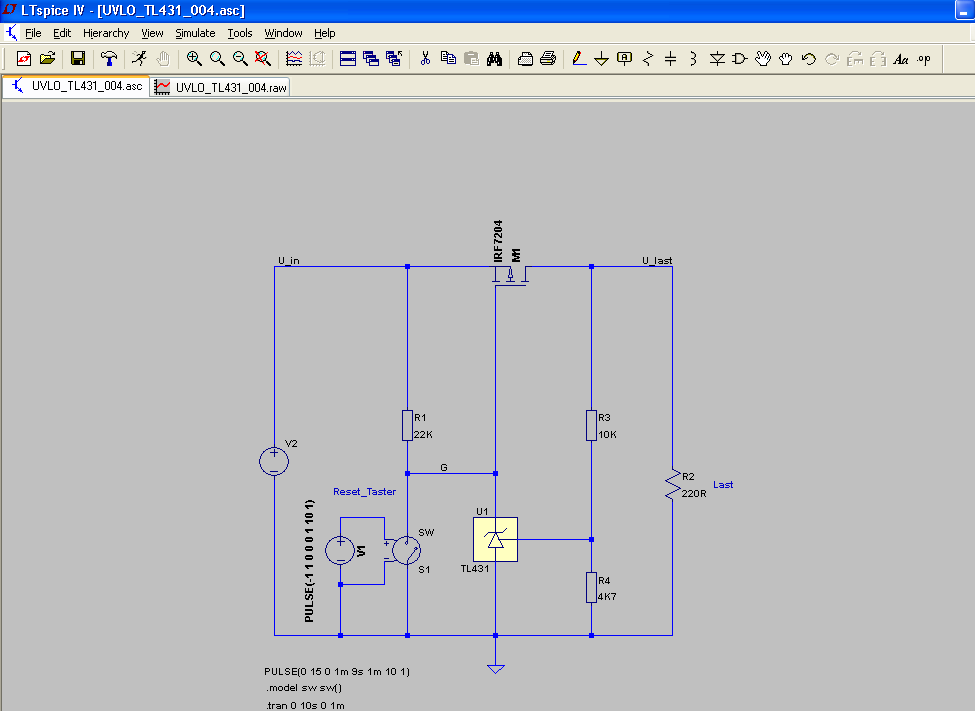Viewport: 975px width, 711px height.
Task: Click the Halt simulation hand icon
Action: pos(163,58)
